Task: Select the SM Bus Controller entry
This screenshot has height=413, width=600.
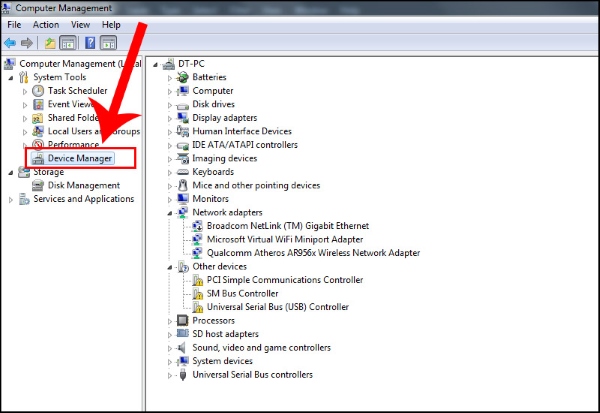Action: [x=249, y=293]
